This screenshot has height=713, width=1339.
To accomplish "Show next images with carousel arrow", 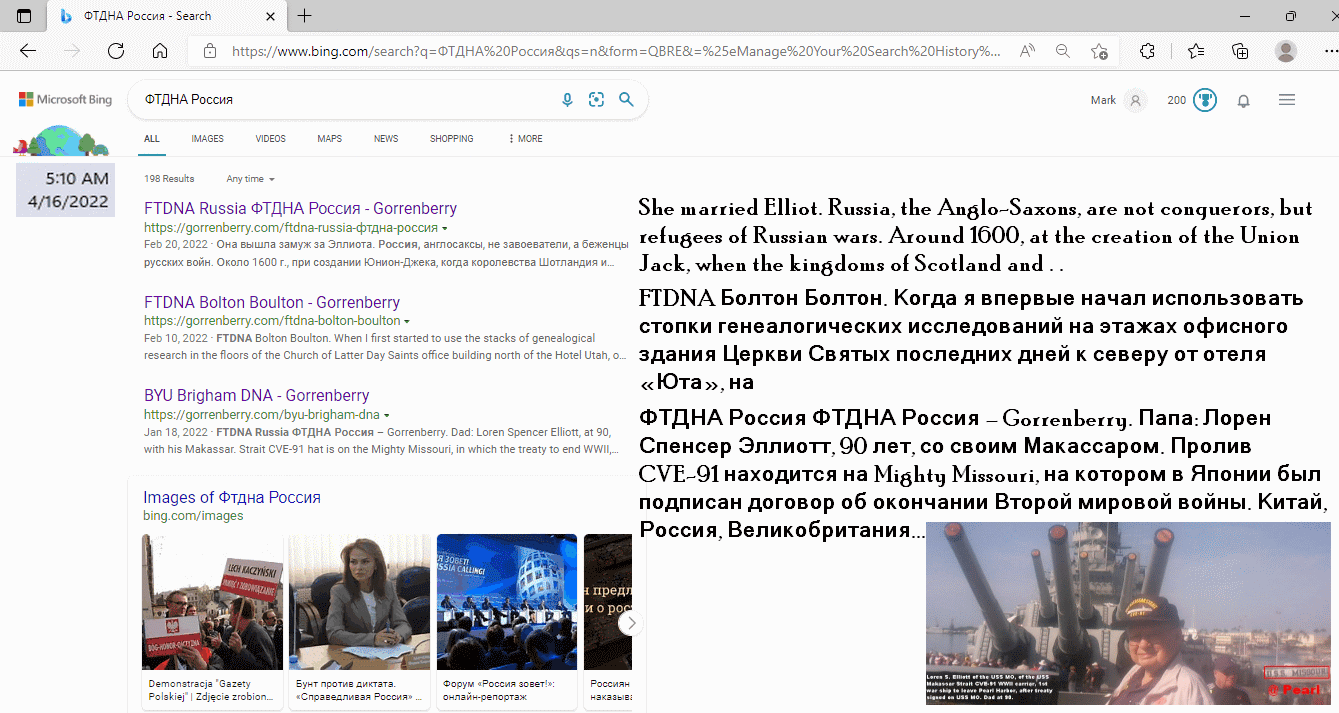I will 629,623.
